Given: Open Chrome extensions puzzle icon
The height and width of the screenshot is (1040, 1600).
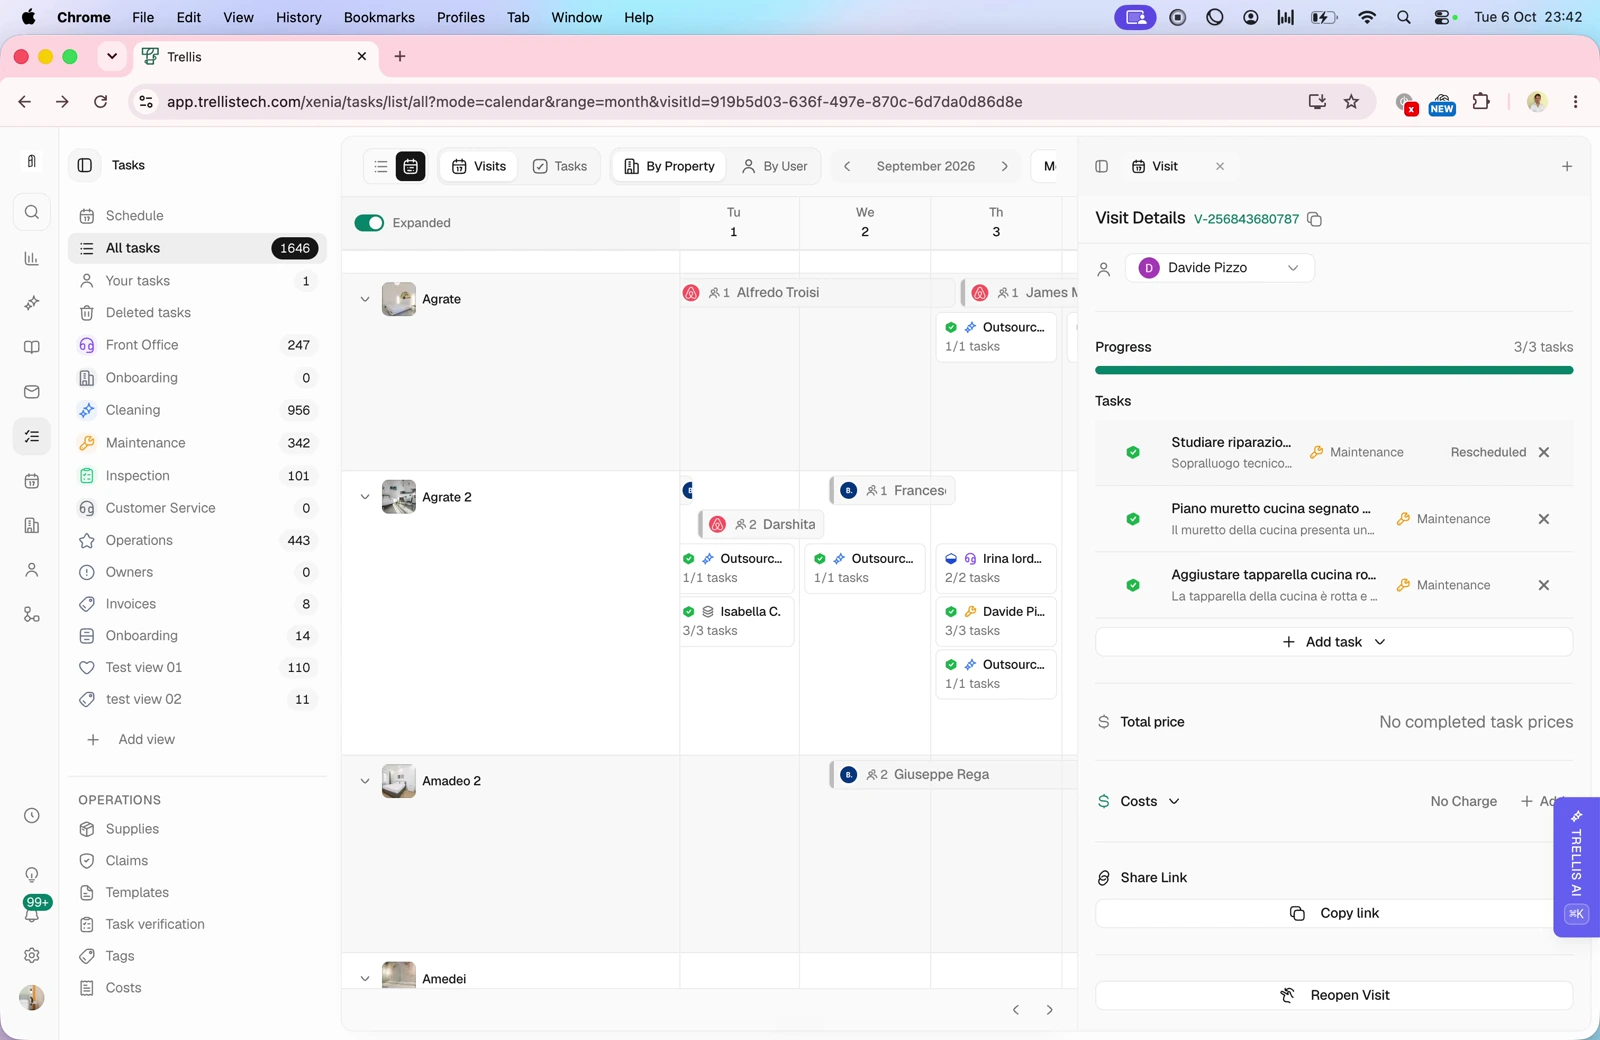Looking at the screenshot, I should (x=1482, y=102).
